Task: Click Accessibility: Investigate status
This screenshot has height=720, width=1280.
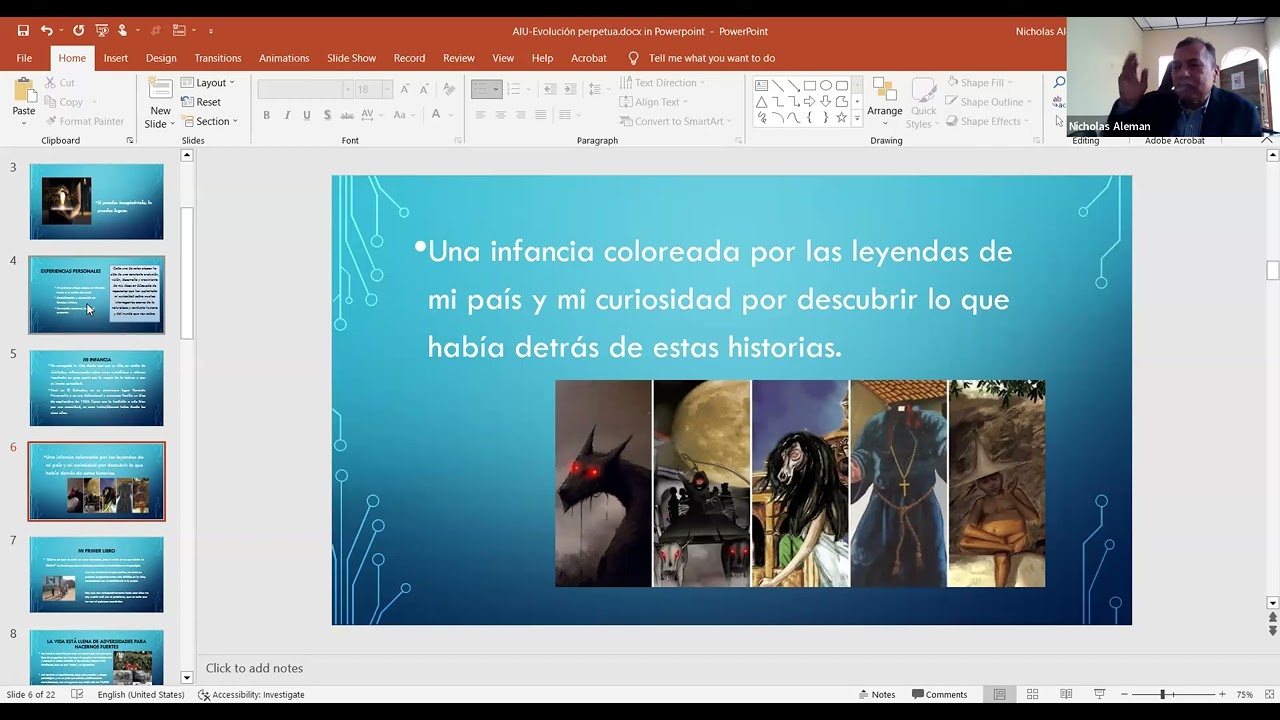Action: [251, 694]
